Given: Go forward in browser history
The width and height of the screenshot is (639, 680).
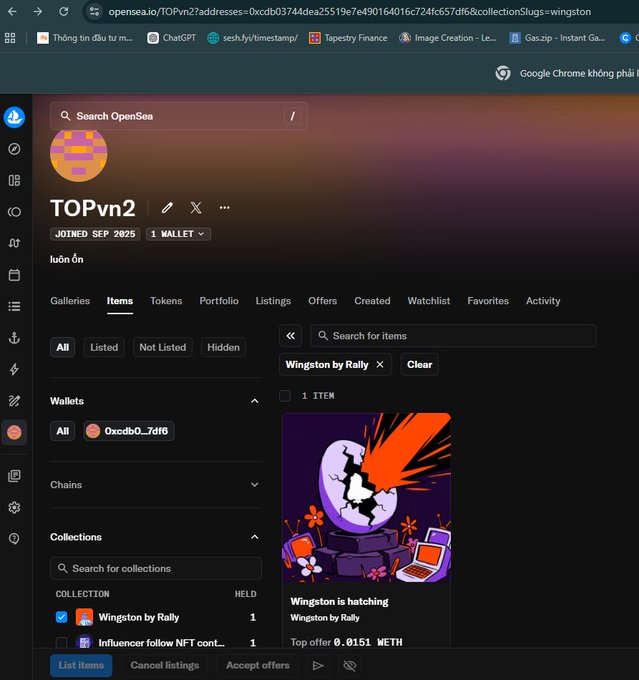Looking at the screenshot, I should (38, 12).
